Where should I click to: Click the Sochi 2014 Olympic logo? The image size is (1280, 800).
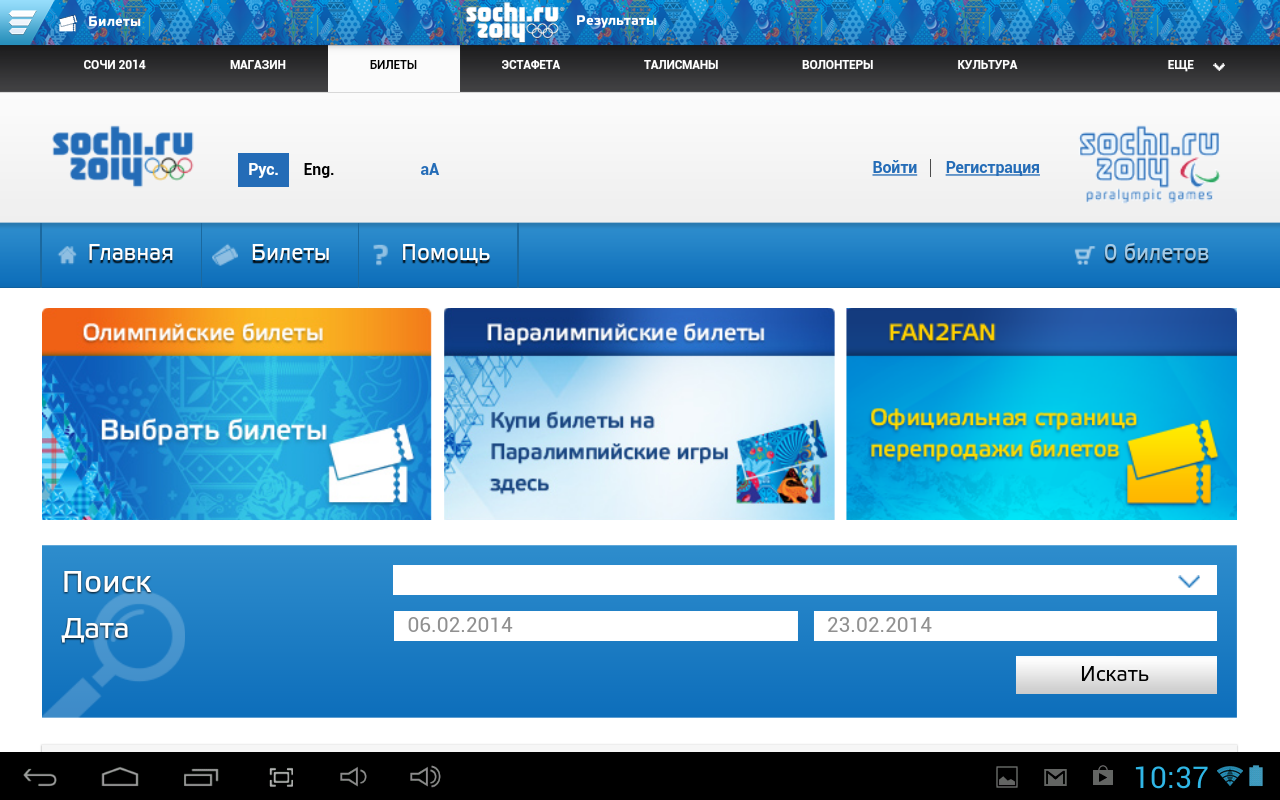(122, 157)
